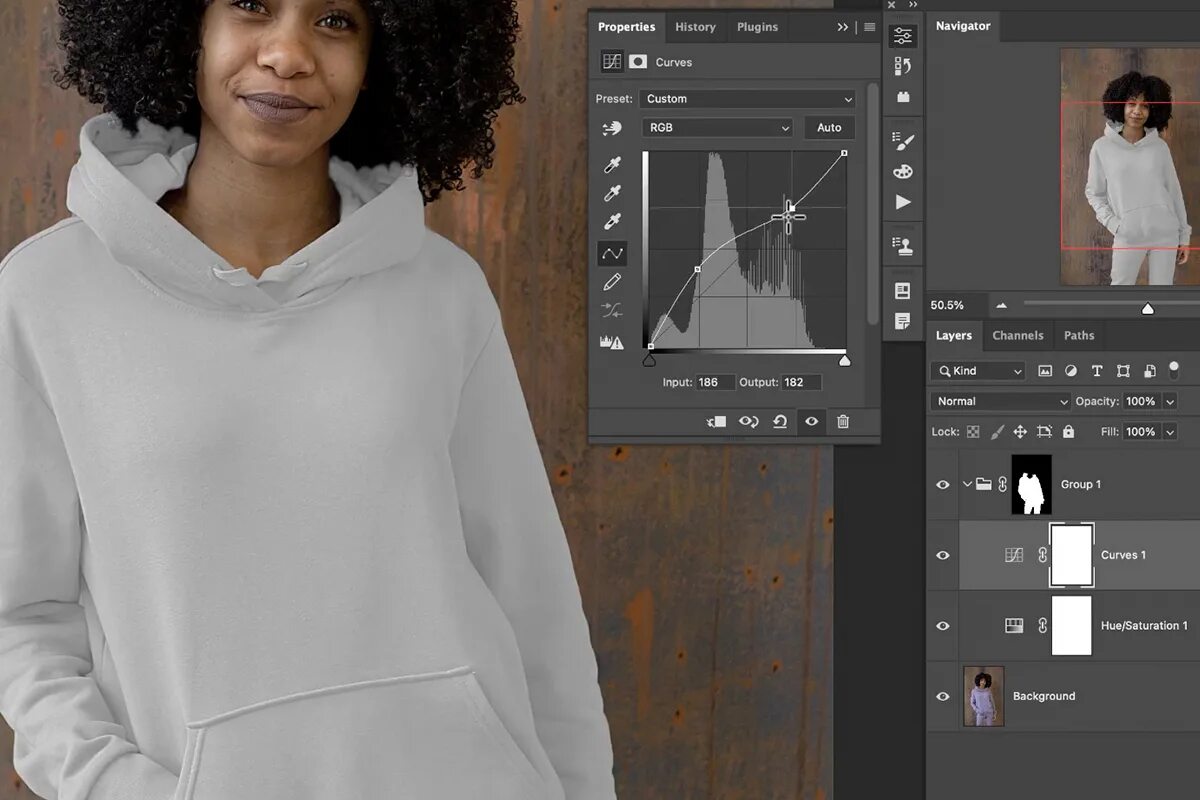1200x800 pixels.
Task: Hide the Hue/Saturation 1 layer
Action: (x=943, y=626)
